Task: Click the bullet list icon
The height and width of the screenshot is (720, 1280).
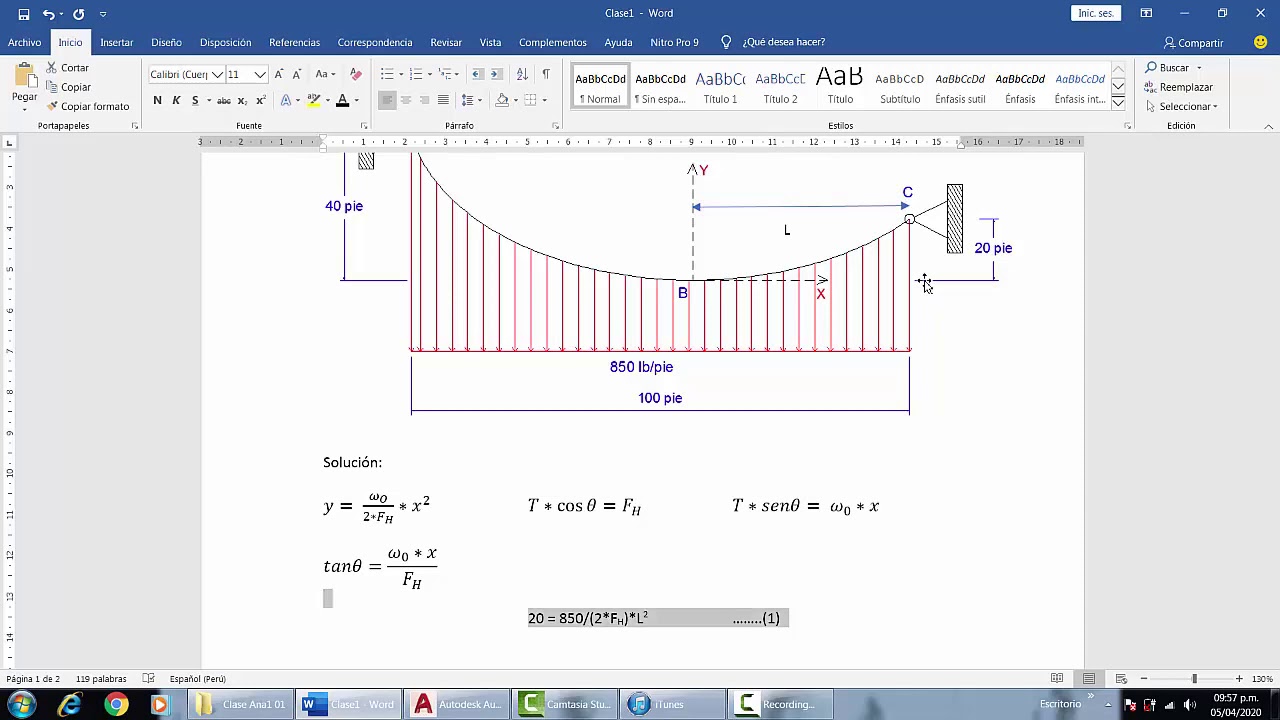Action: [387, 75]
